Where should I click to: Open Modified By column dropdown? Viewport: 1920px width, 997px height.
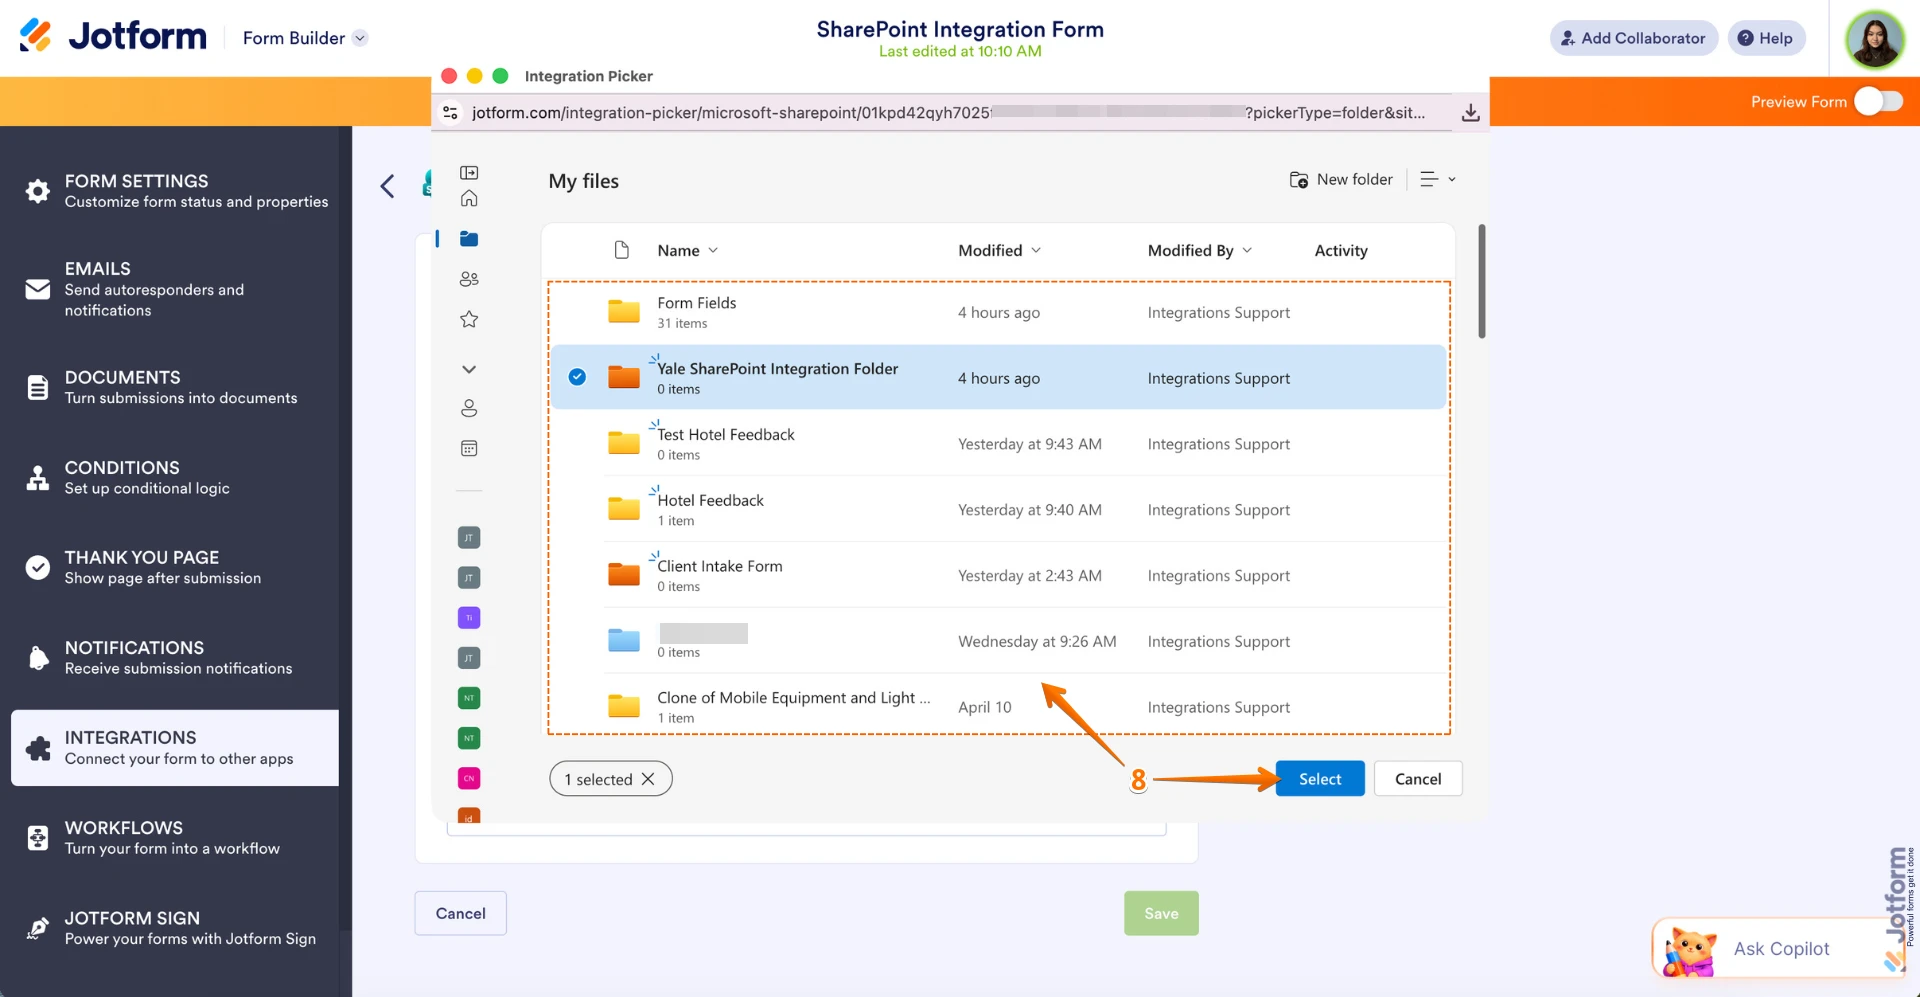coord(1200,250)
